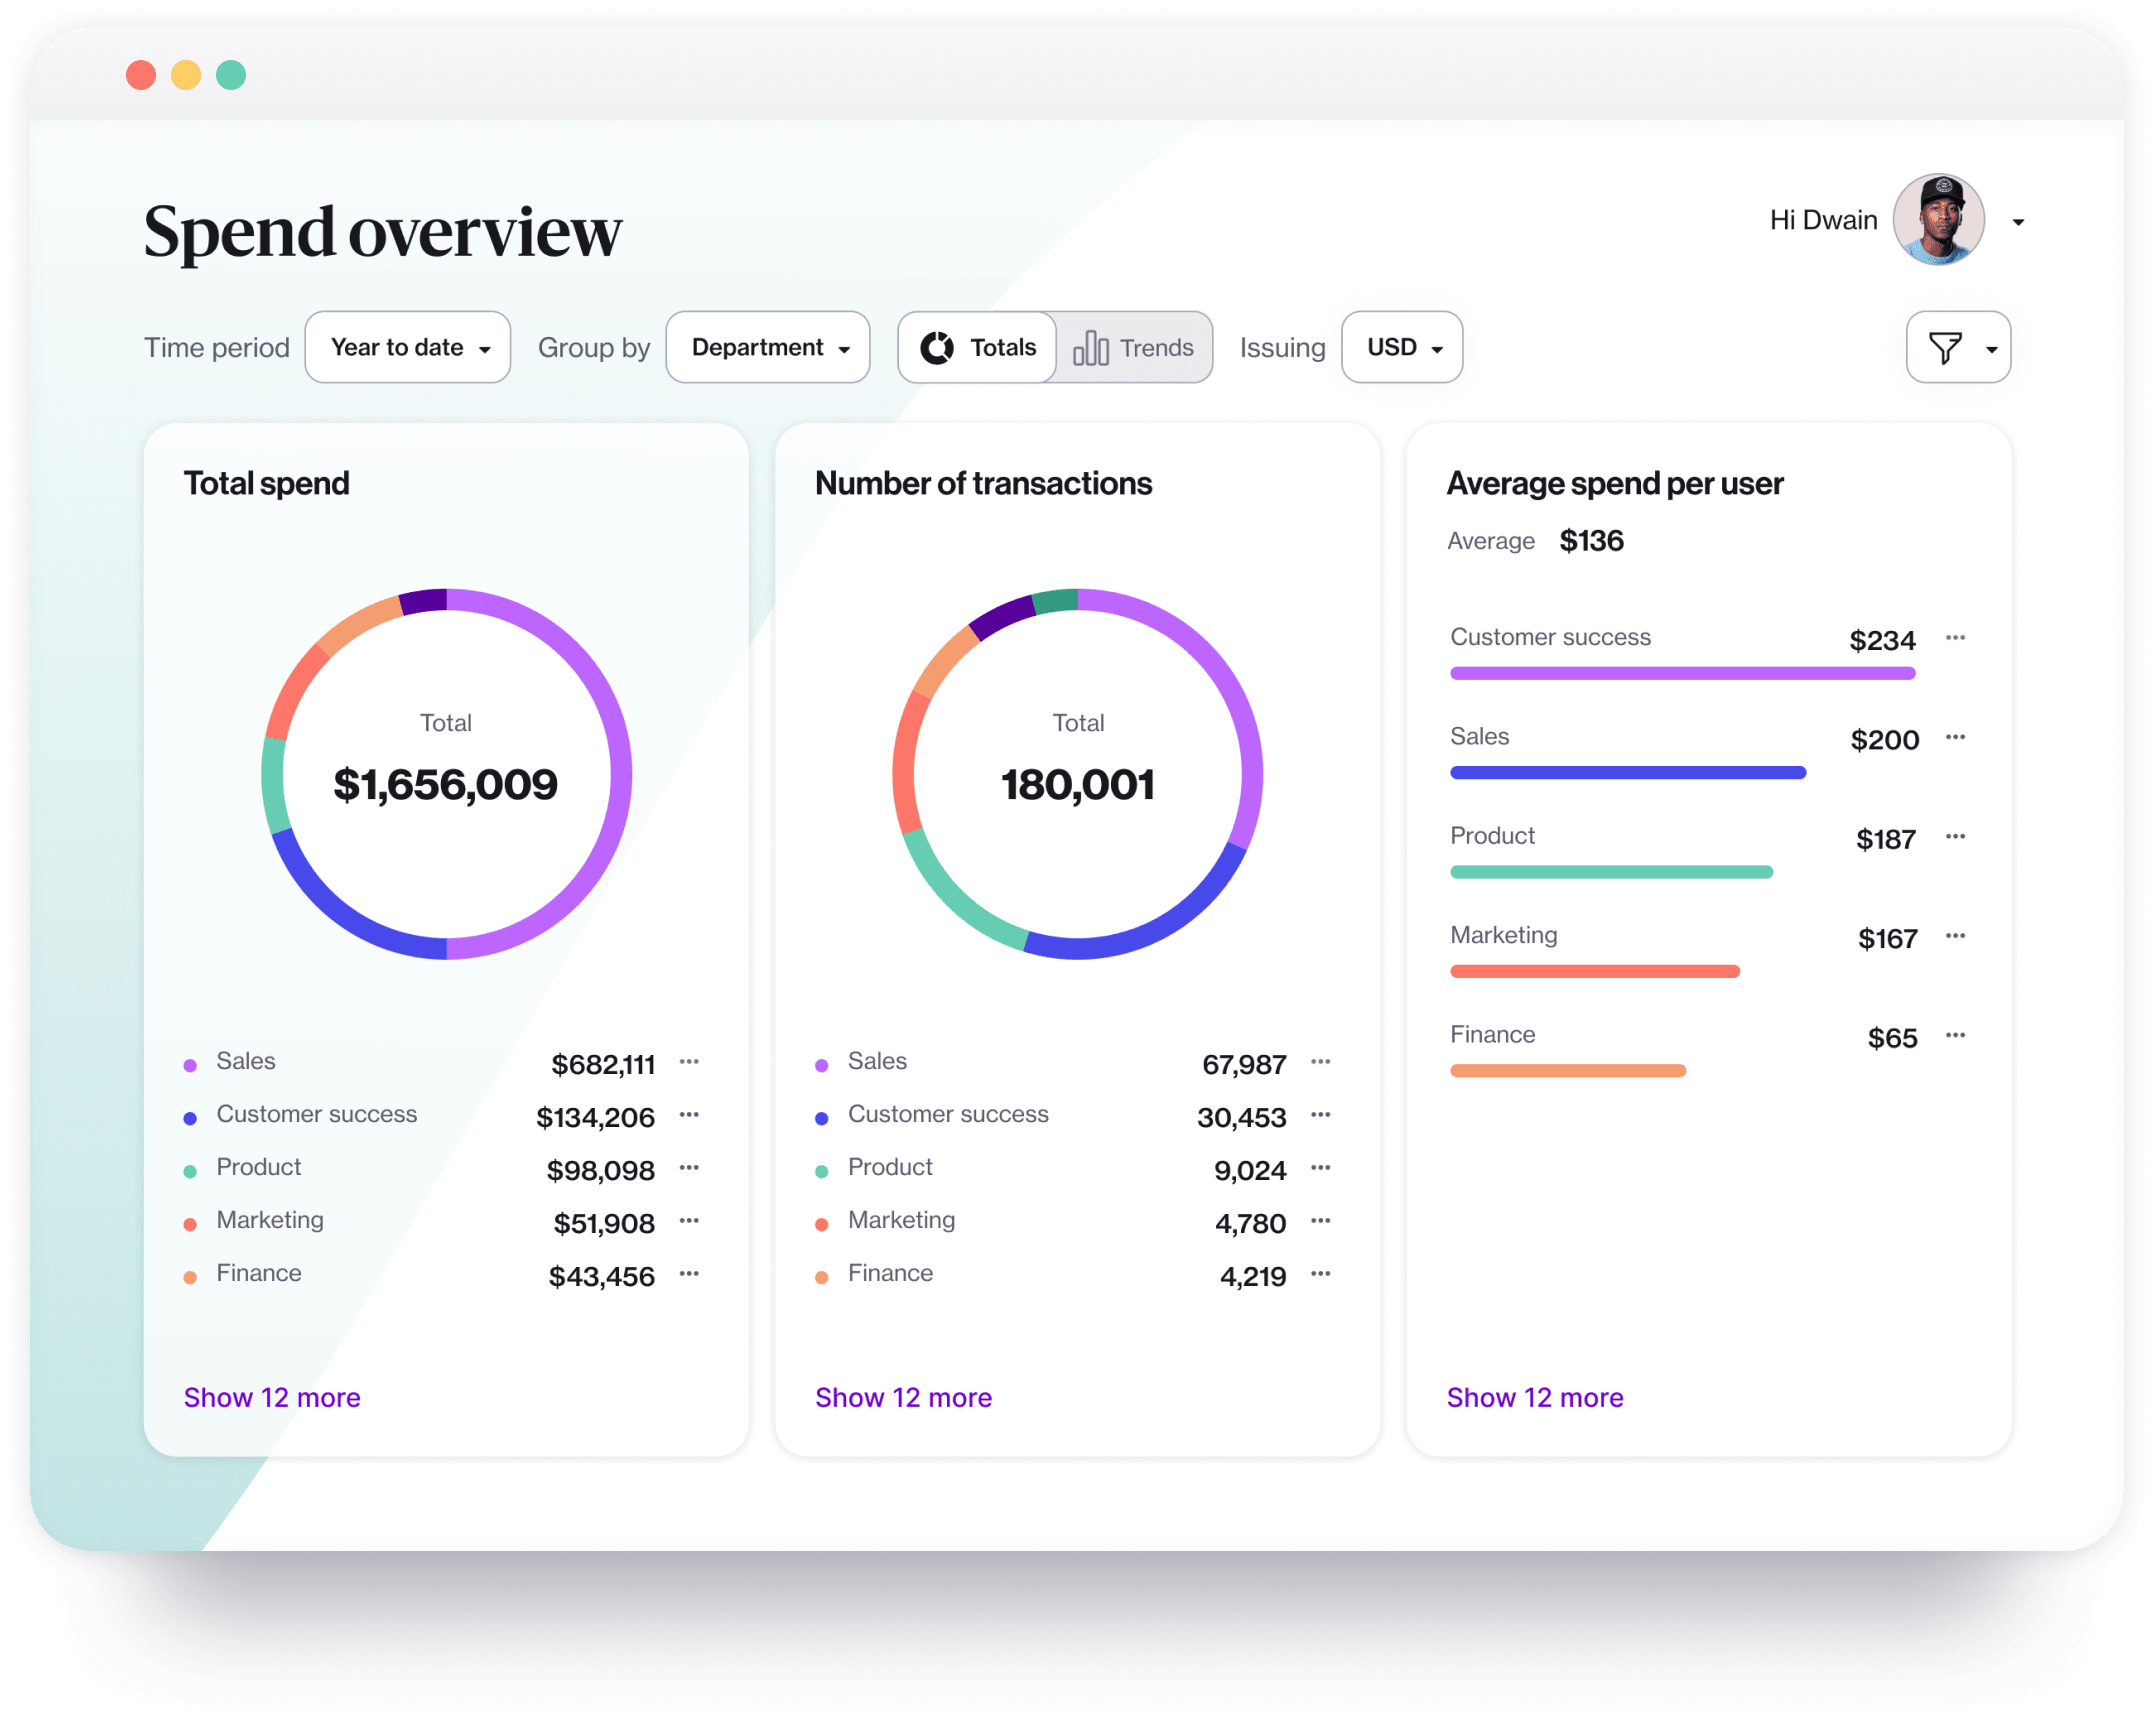Open options for Finance $43,456 row

click(689, 1273)
